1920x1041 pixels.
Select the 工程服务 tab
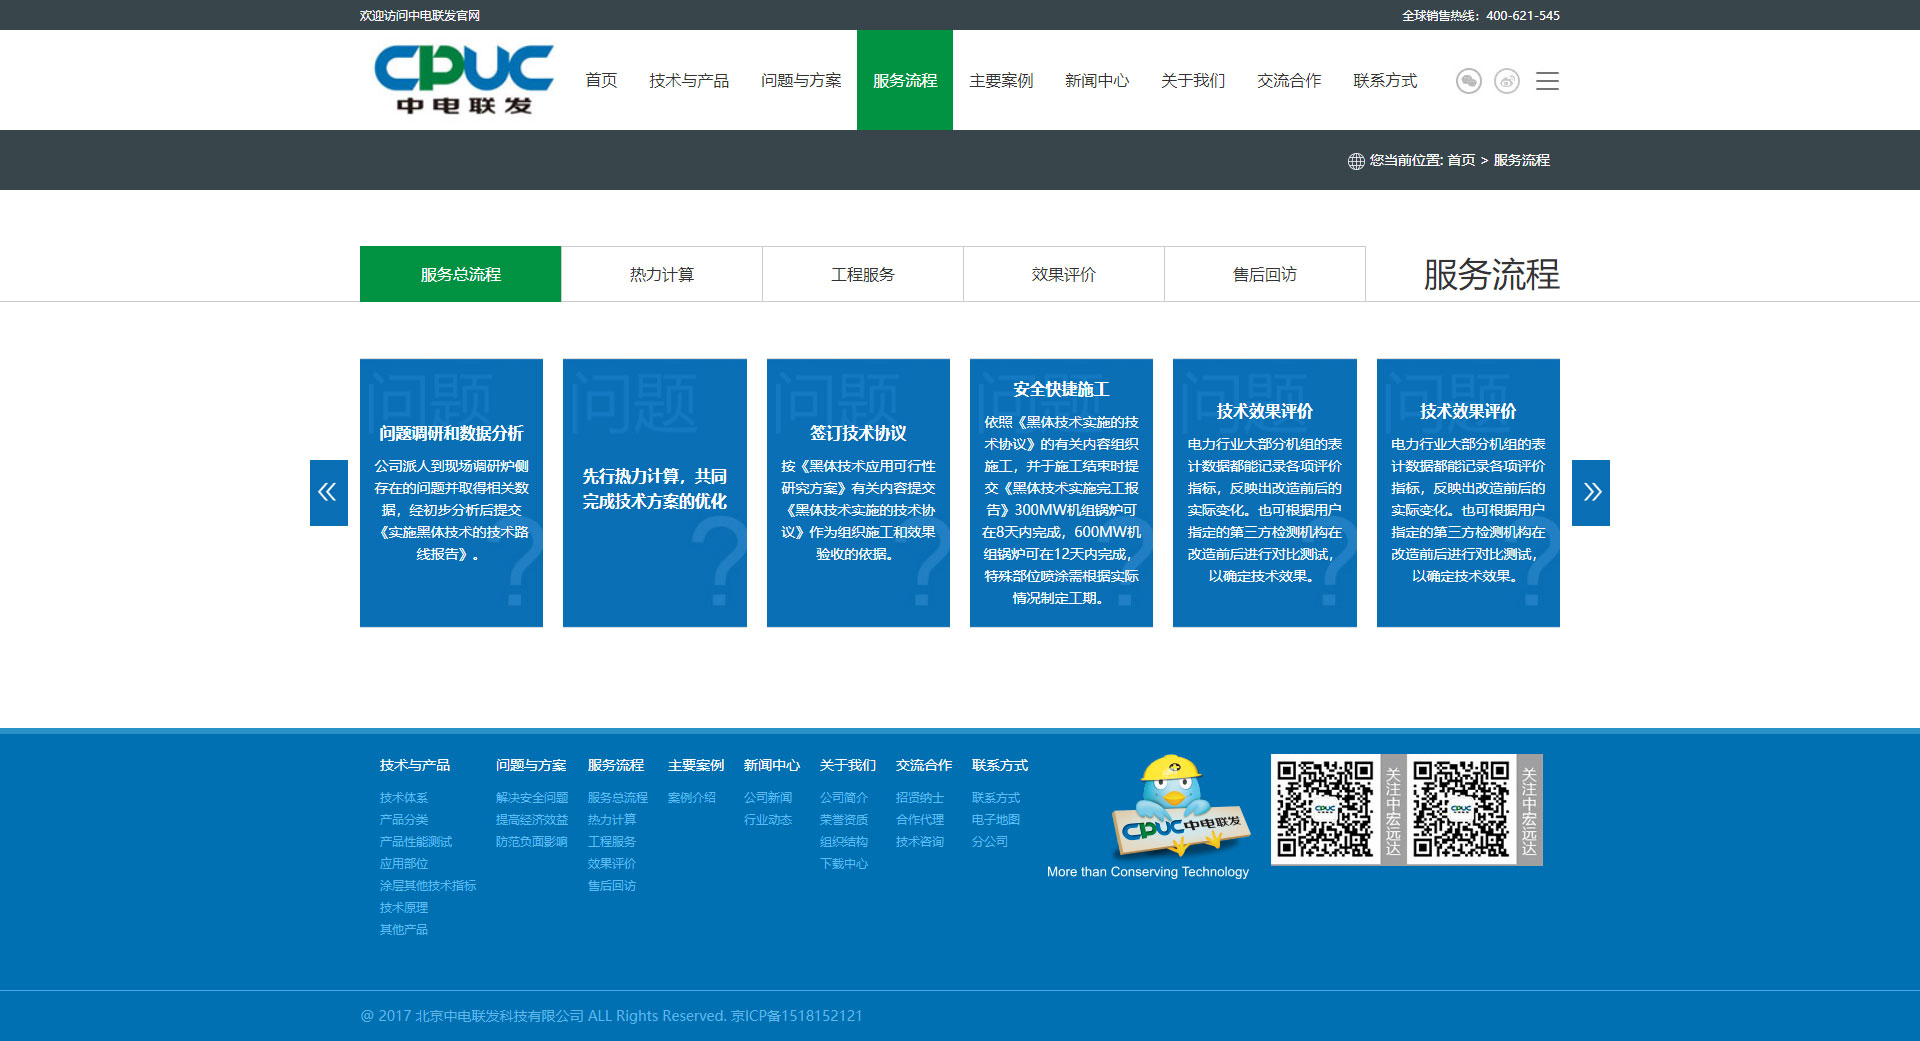tap(862, 274)
